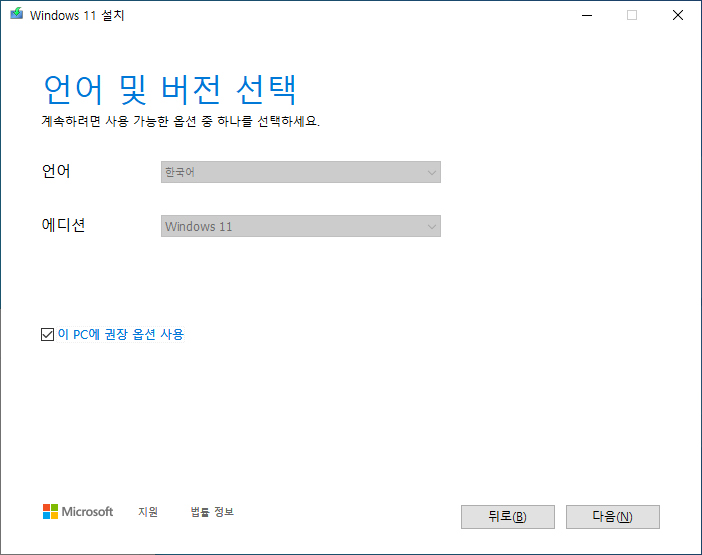Close the Windows 11 설치 window
Viewport: 702px width, 555px height.
(x=678, y=15)
